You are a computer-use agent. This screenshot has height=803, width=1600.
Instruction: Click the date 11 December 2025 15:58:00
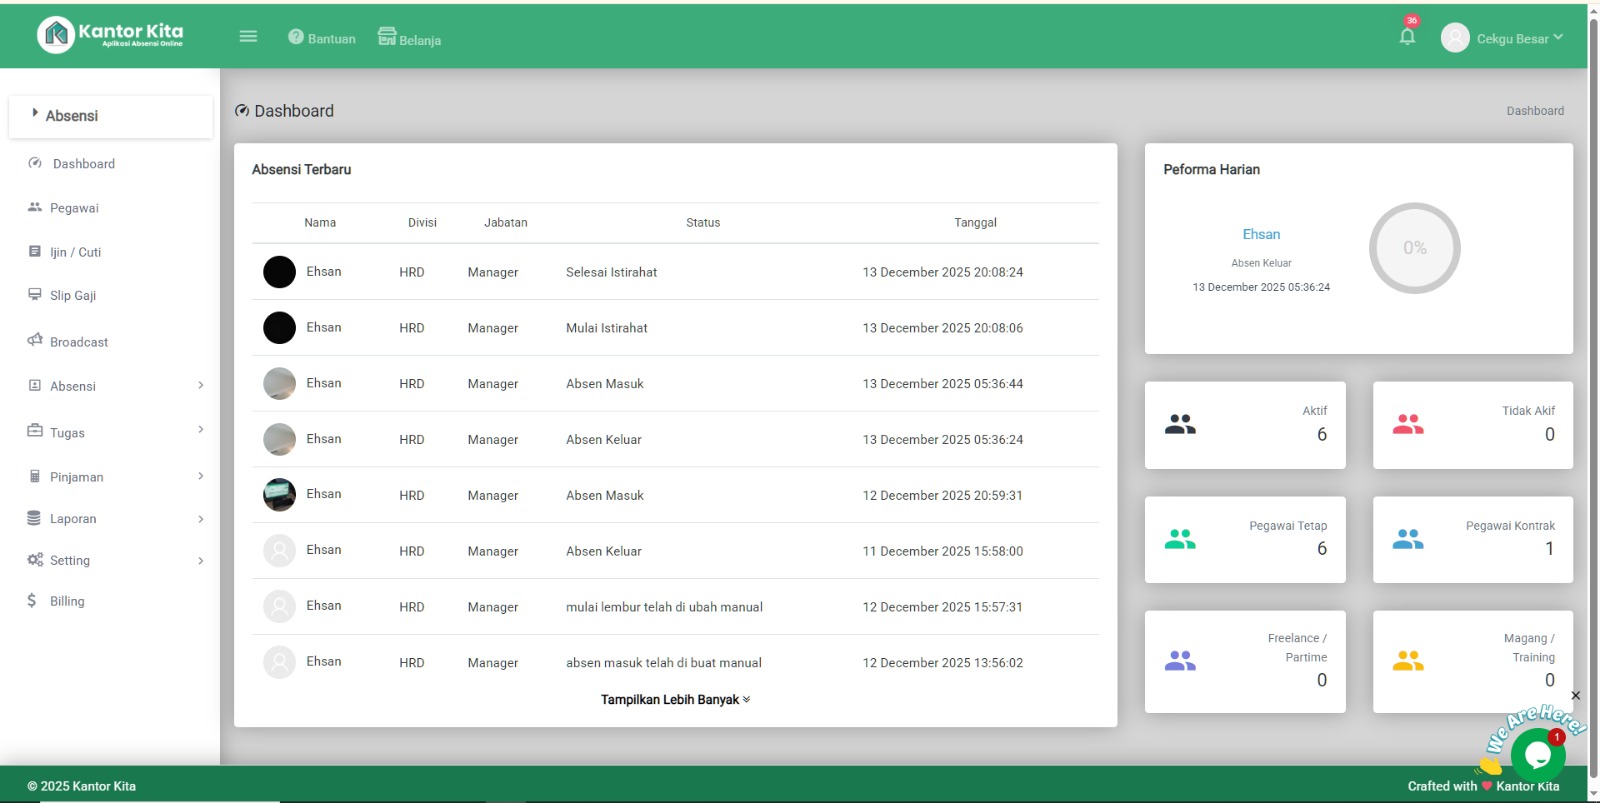click(x=943, y=551)
